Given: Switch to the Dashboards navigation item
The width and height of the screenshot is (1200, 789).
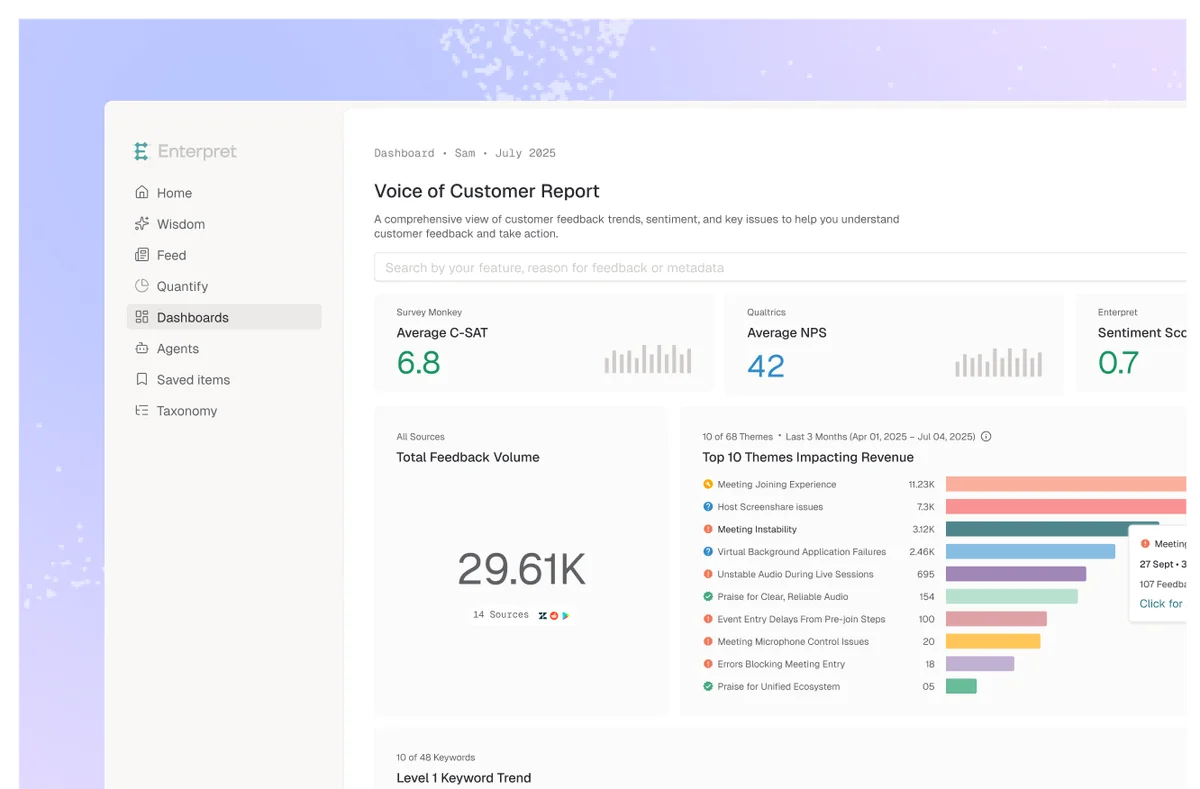Looking at the screenshot, I should pyautogui.click(x=192, y=317).
